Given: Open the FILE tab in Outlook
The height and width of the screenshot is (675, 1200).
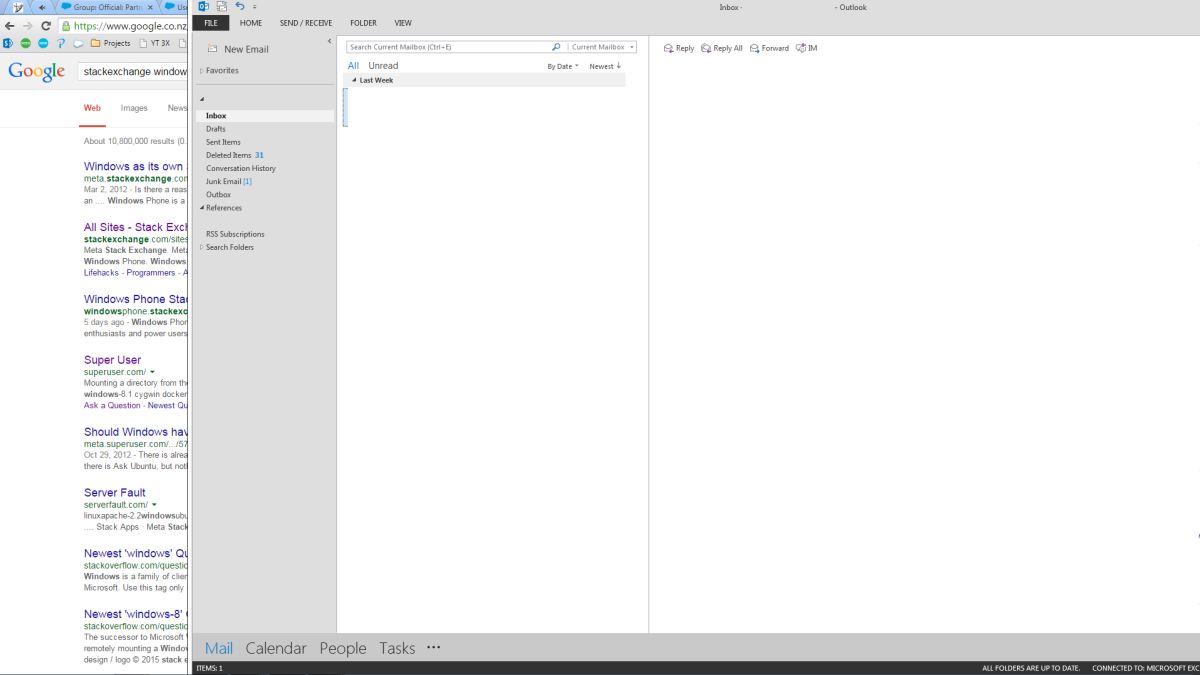Looking at the screenshot, I should pos(210,22).
